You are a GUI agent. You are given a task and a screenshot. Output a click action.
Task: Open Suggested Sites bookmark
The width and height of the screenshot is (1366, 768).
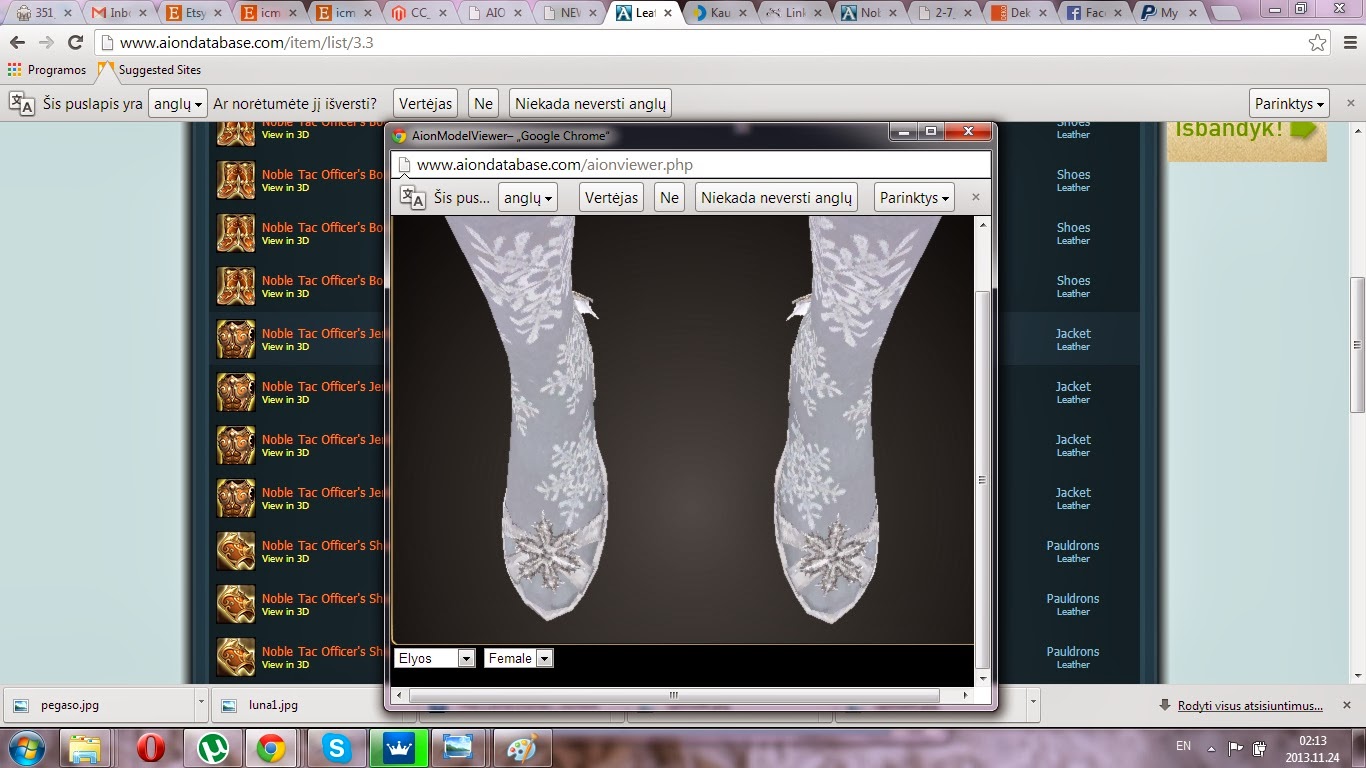pyautogui.click(x=150, y=70)
